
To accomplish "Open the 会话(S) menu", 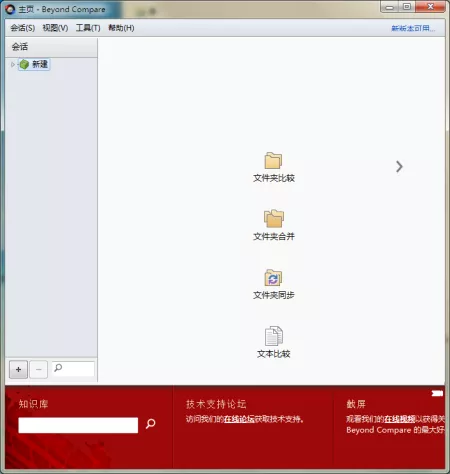I will pyautogui.click(x=22, y=28).
